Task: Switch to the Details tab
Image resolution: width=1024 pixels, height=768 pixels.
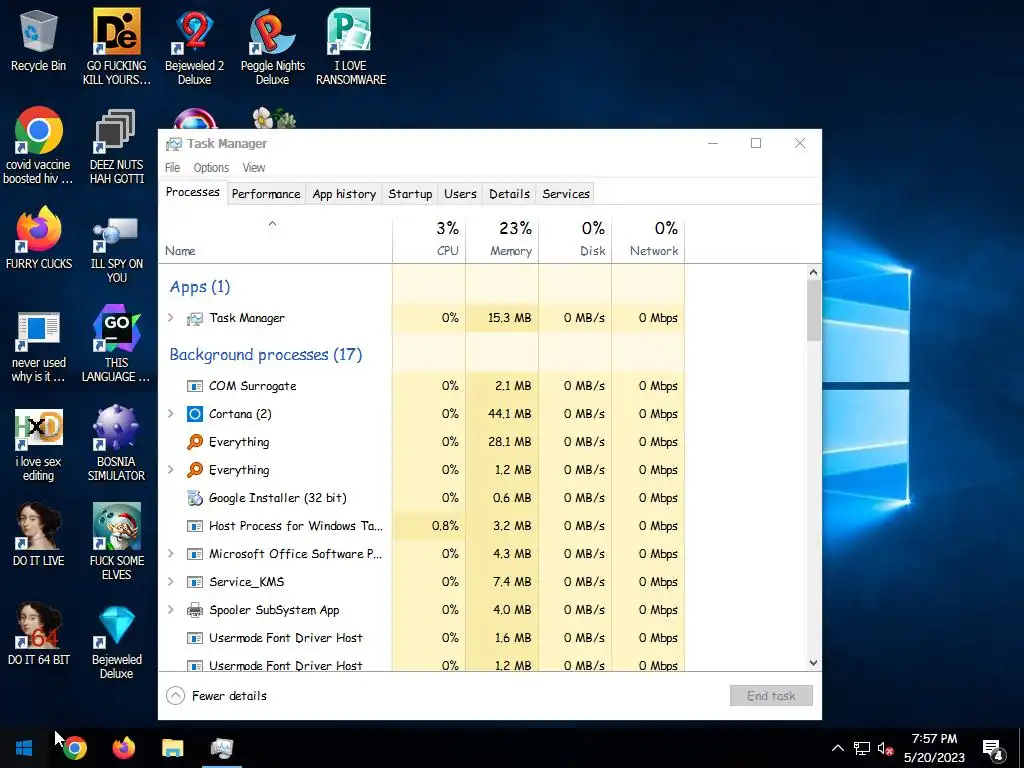Action: (509, 194)
